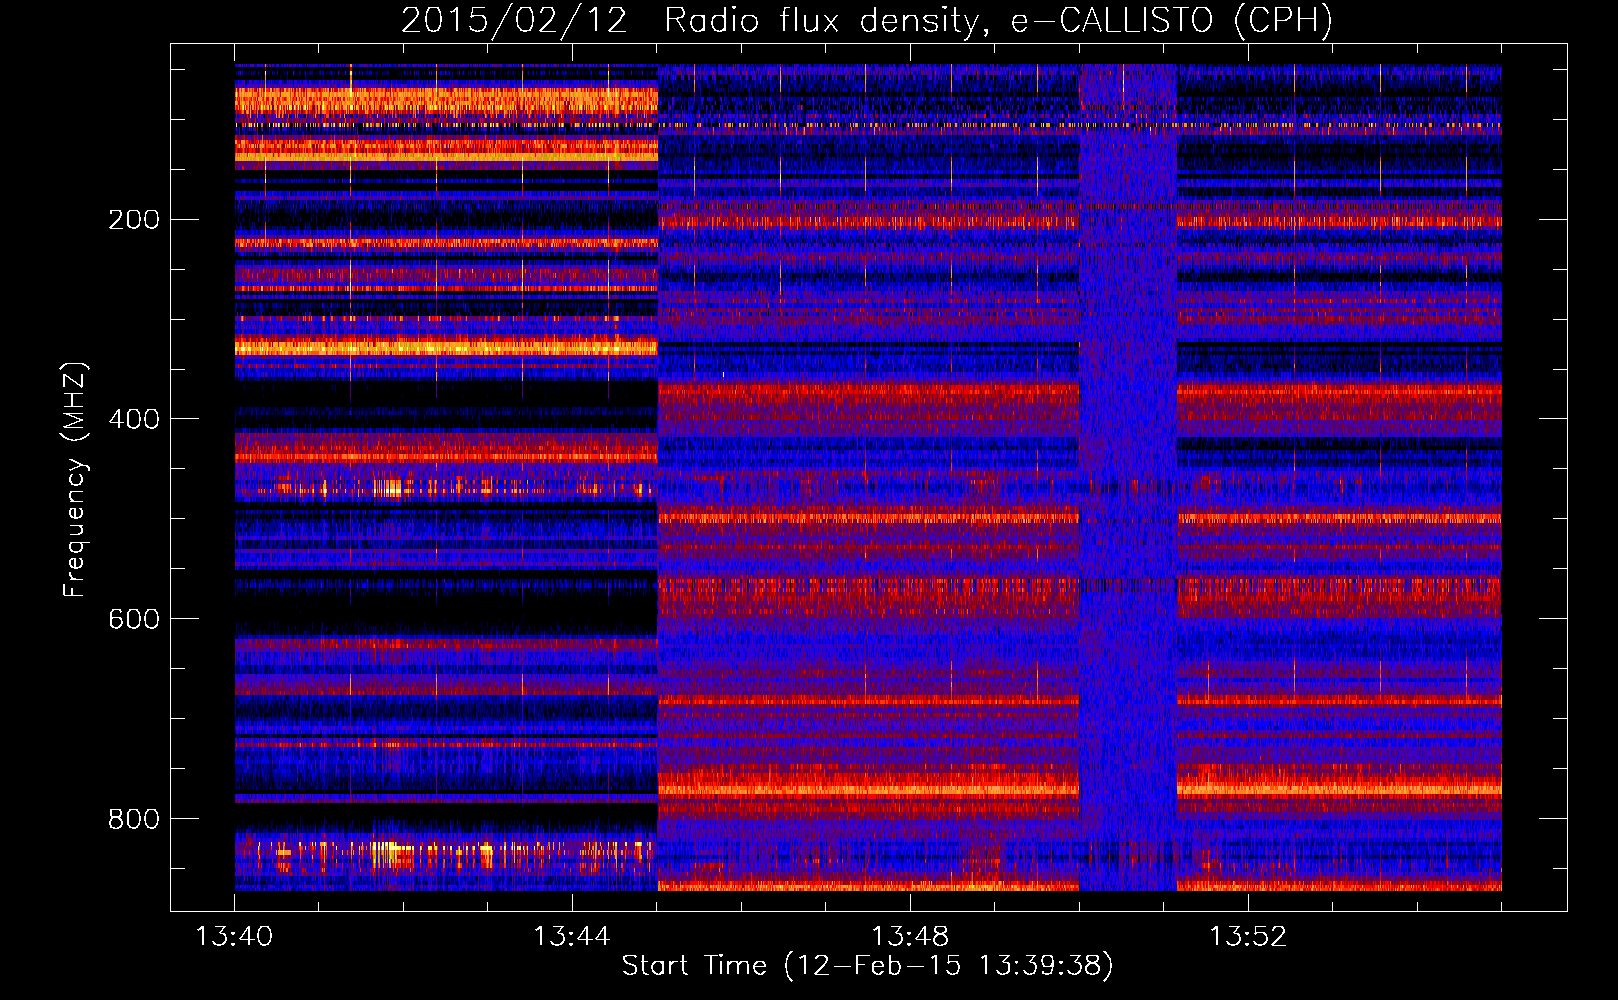Click the 600 frequency tick label
The width and height of the screenshot is (1618, 1000).
(x=134, y=619)
